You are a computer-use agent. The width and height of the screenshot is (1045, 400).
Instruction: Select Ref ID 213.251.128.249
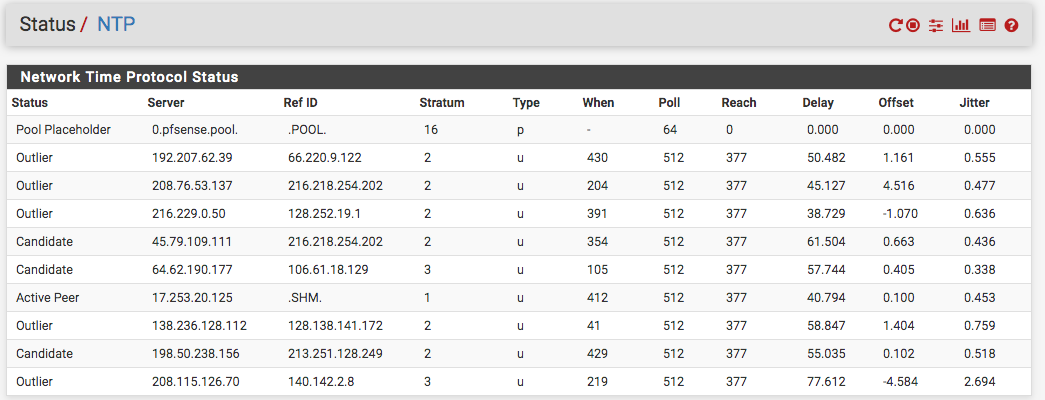[335, 354]
